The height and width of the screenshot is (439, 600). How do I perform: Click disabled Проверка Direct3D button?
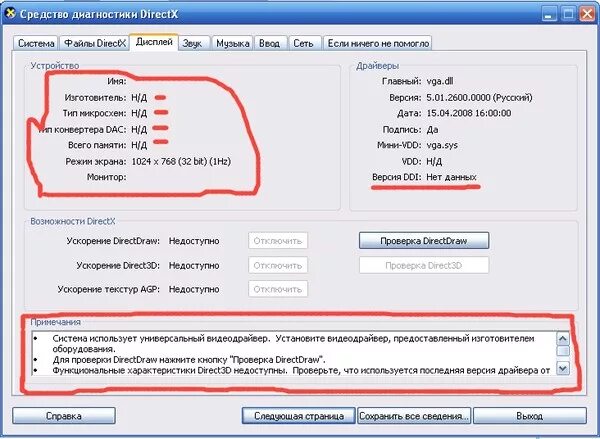pos(424,265)
